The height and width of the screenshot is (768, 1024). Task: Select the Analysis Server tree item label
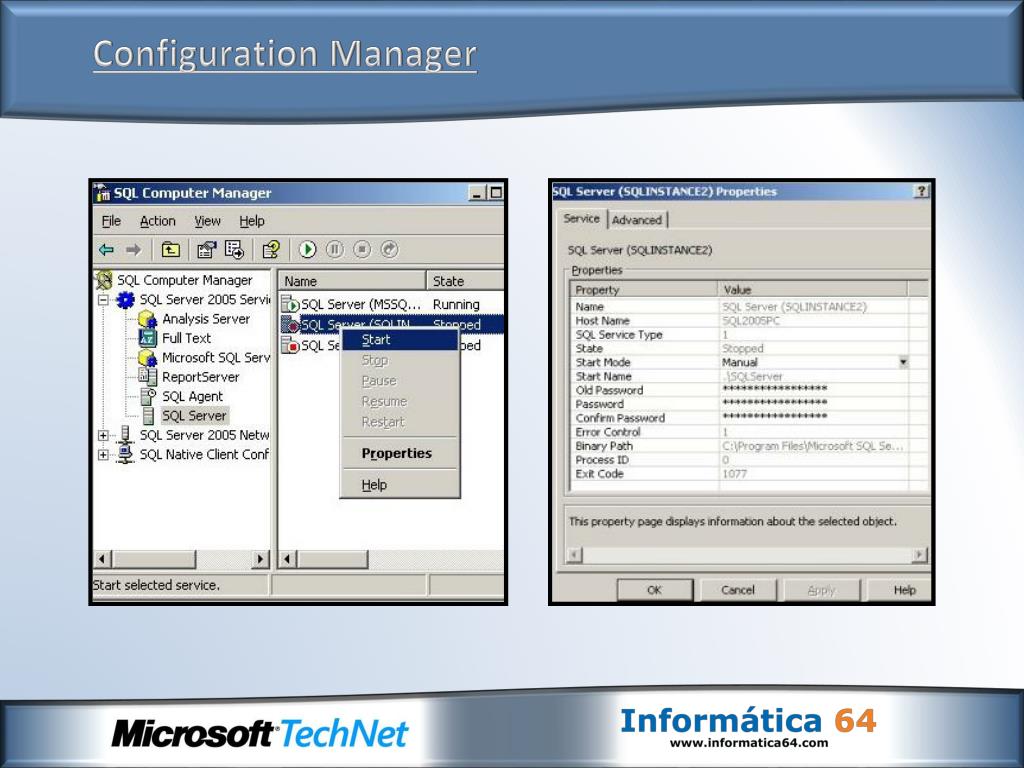[x=206, y=319]
